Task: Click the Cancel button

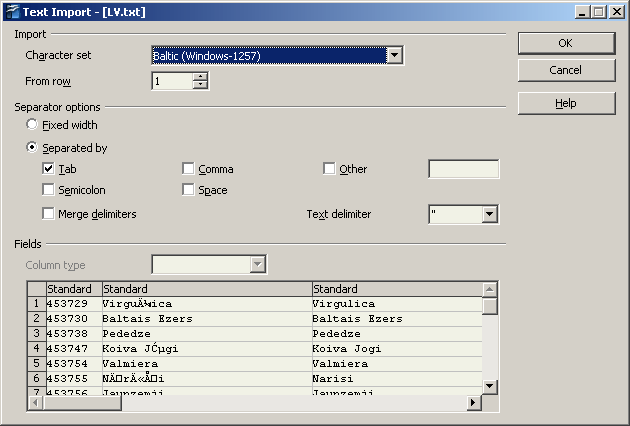Action: tap(567, 70)
